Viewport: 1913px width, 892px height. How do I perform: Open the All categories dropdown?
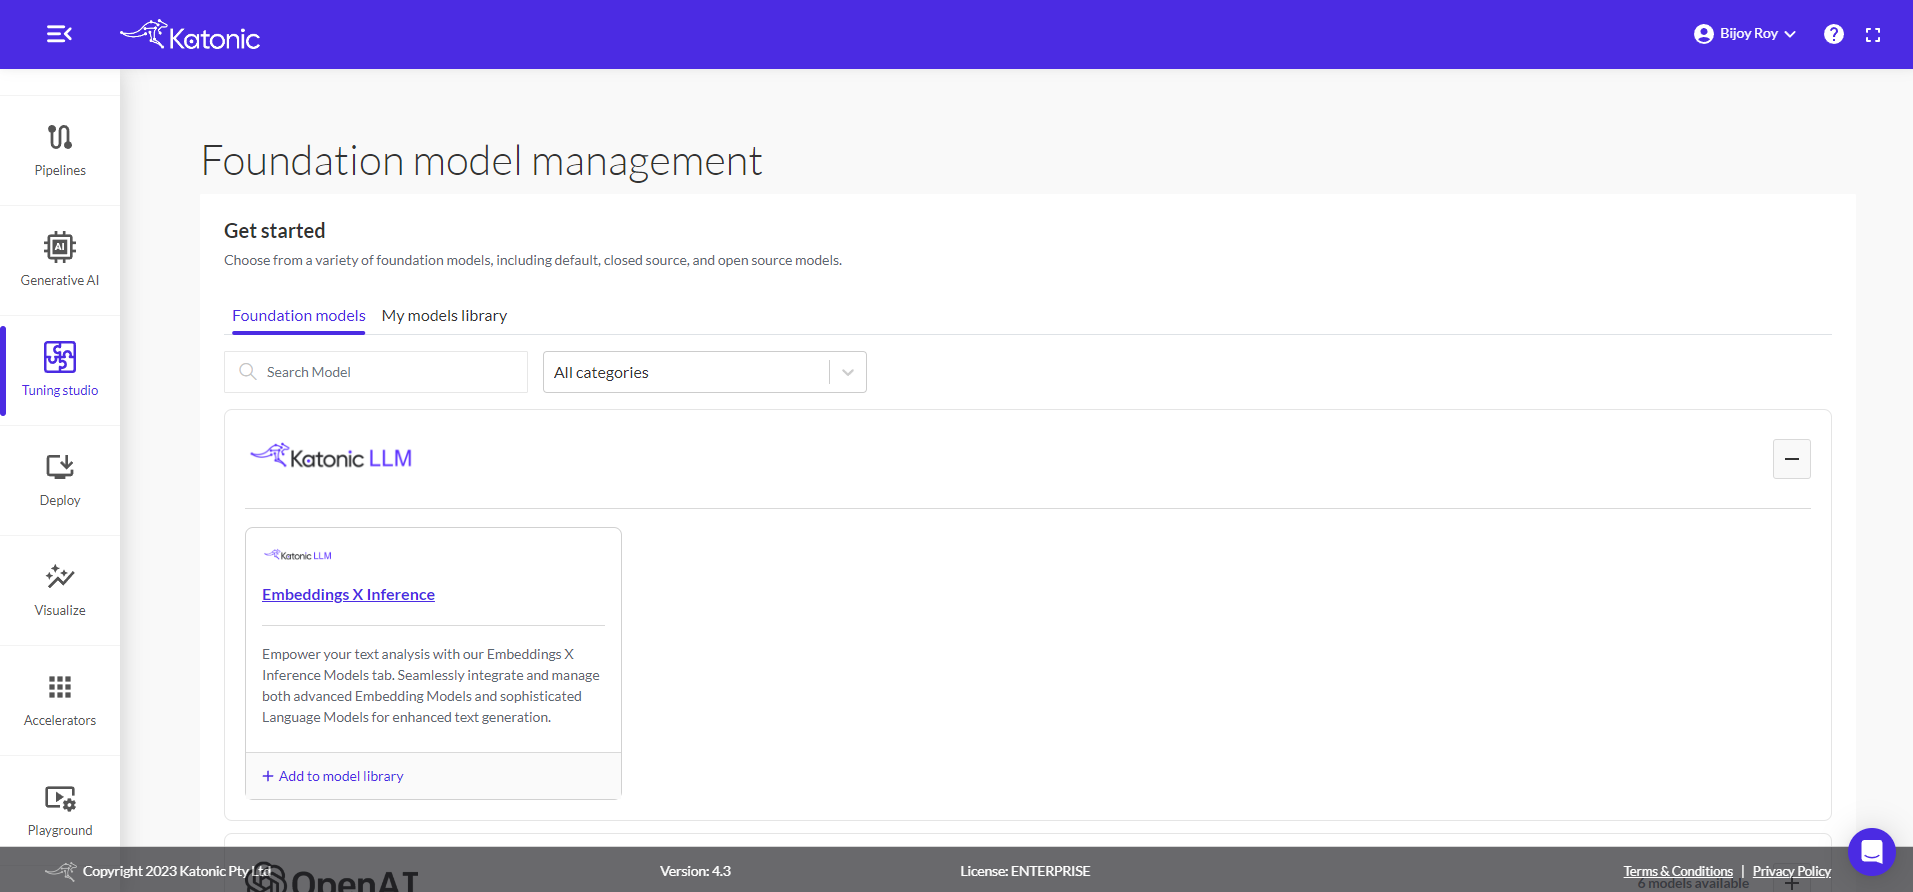pyautogui.click(x=705, y=372)
